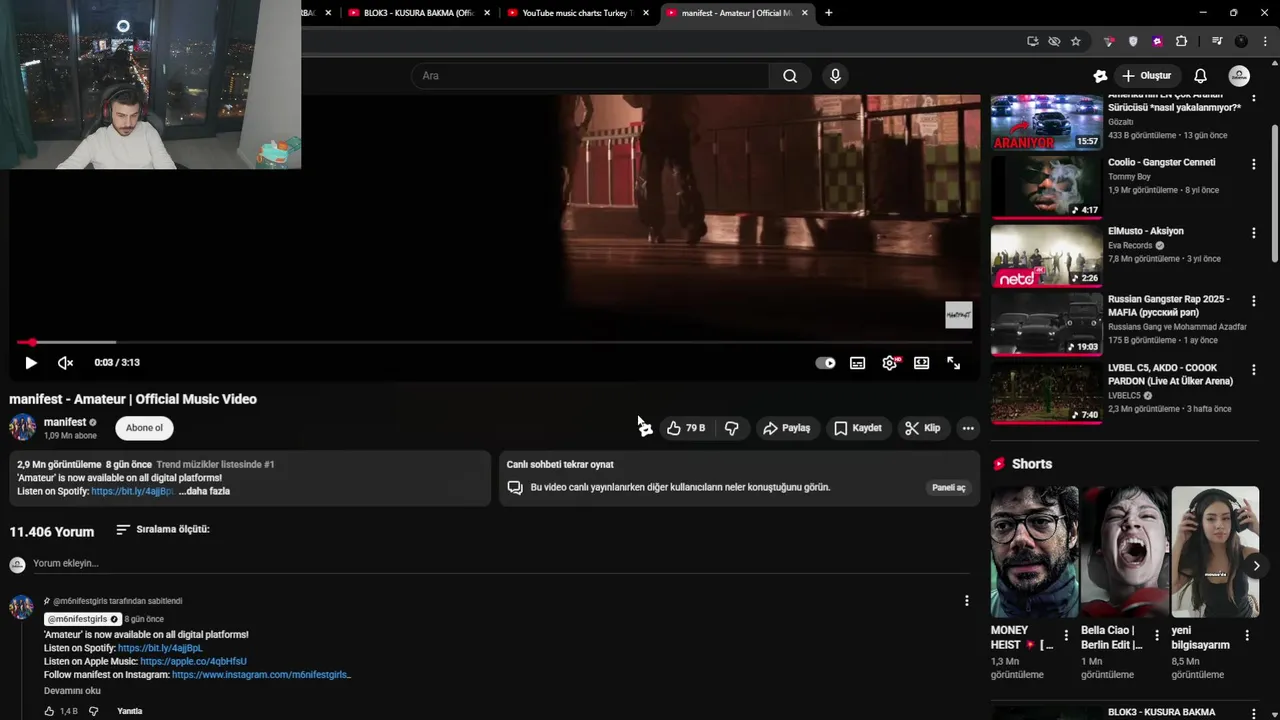Open the Instagram m6nifestgirls link
The width and height of the screenshot is (1280, 720).
coord(261,675)
